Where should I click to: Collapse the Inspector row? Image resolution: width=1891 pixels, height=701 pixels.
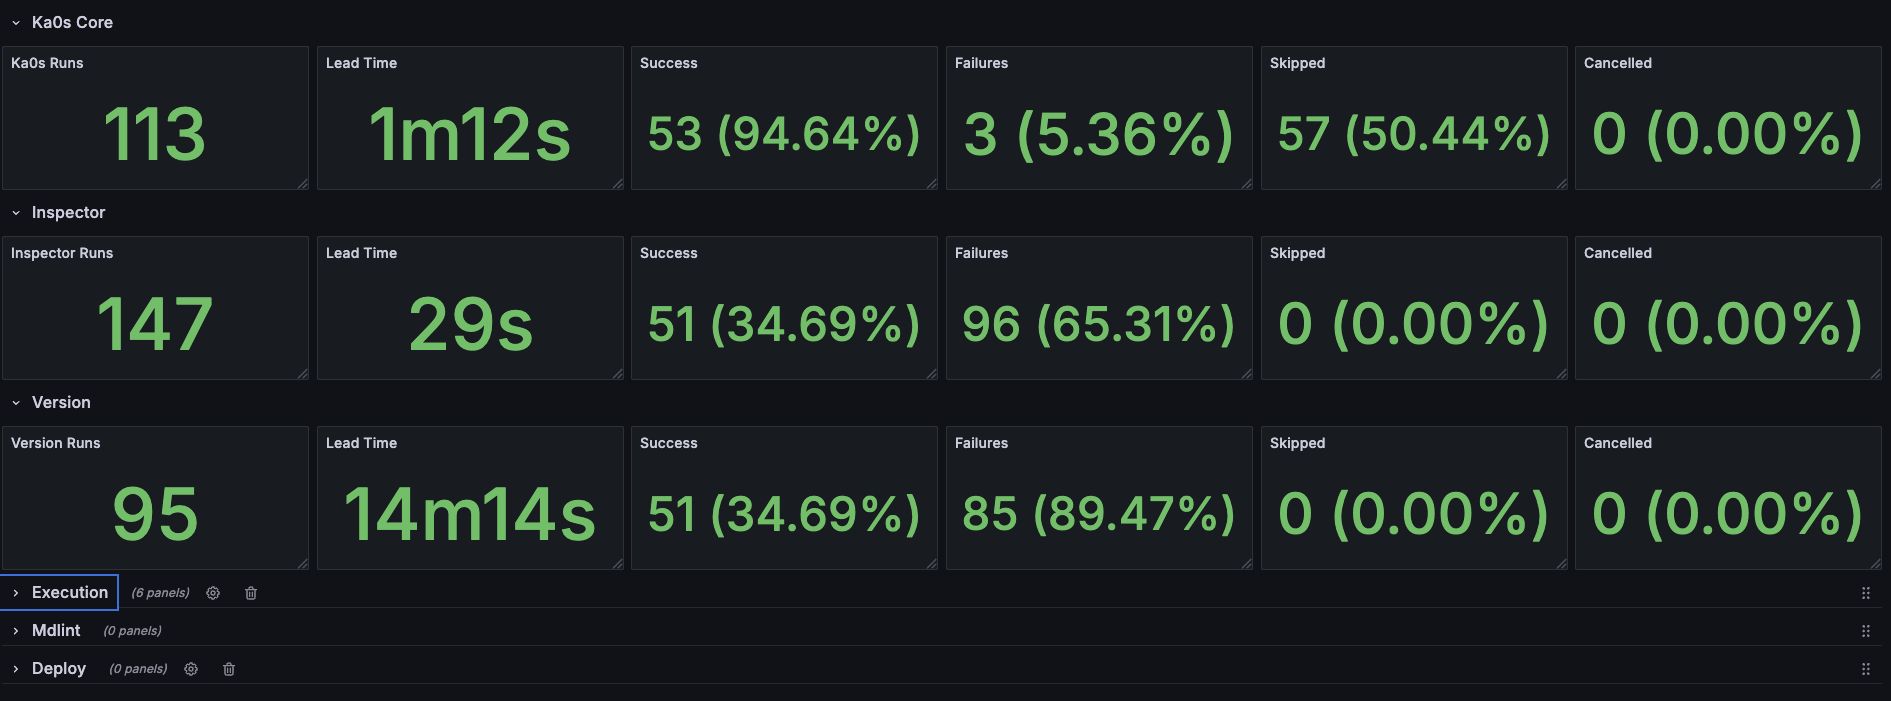(16, 212)
